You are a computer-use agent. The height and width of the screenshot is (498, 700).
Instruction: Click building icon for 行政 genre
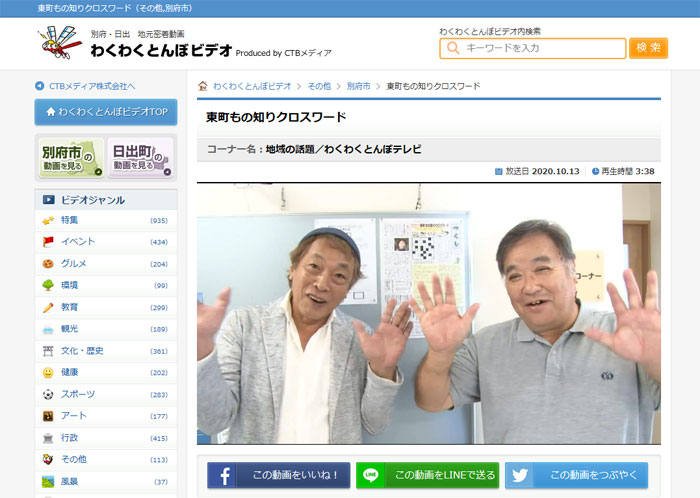[48, 438]
